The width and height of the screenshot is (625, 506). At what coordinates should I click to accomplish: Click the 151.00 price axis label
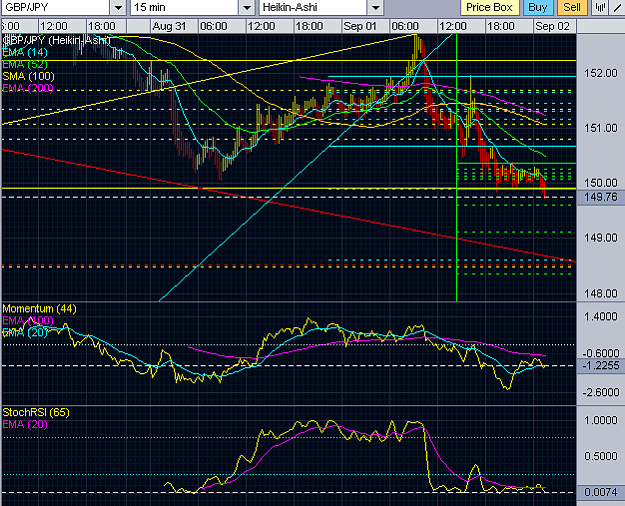[600, 128]
